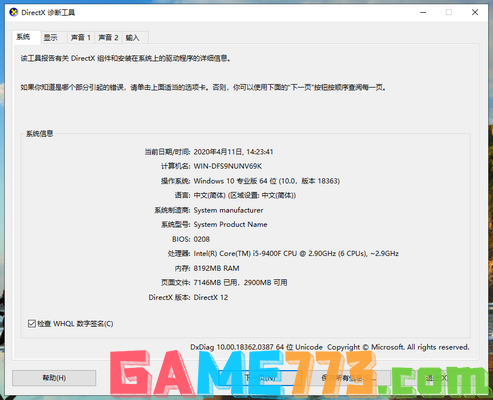Switch to the 显示 tab

coord(54,37)
